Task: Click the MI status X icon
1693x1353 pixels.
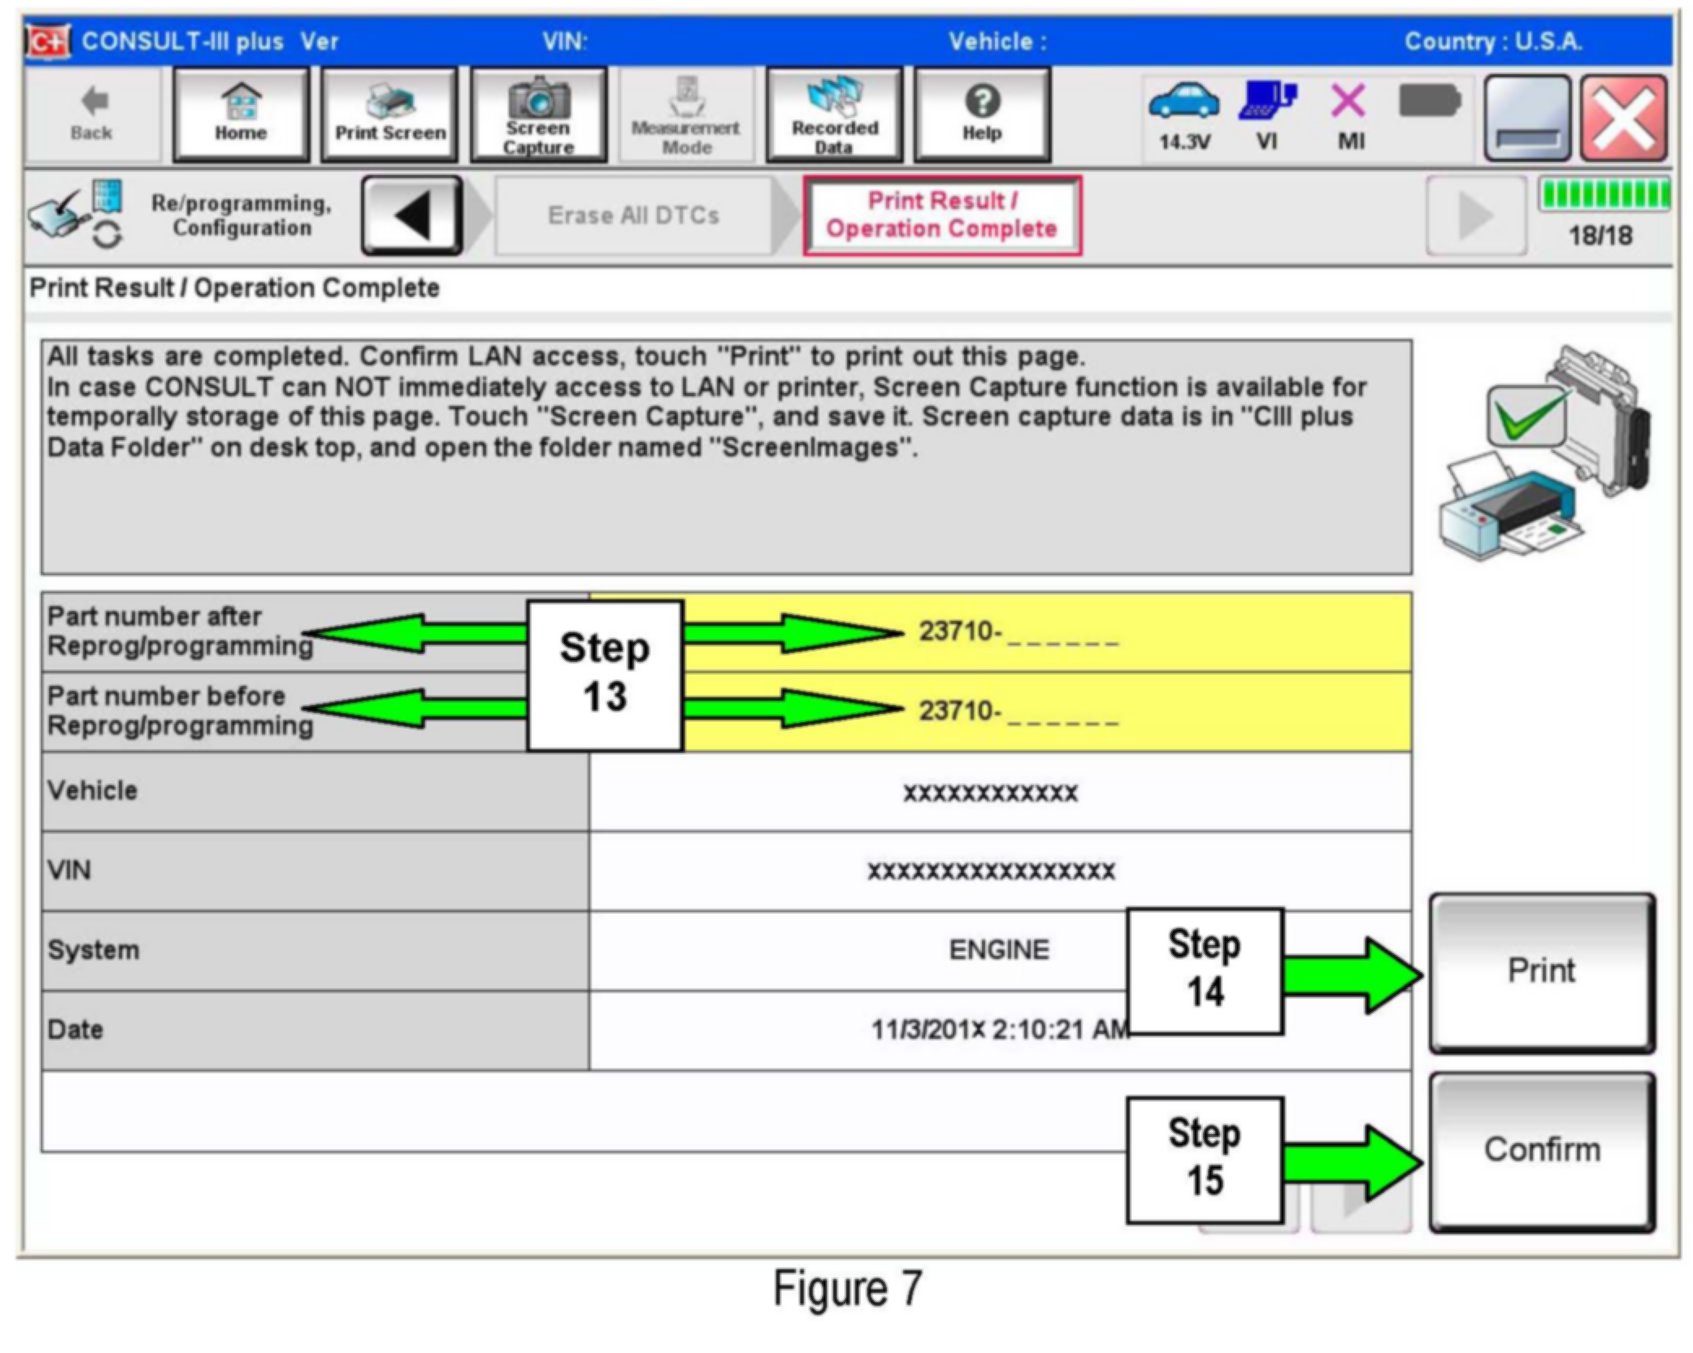Action: pyautogui.click(x=1349, y=114)
